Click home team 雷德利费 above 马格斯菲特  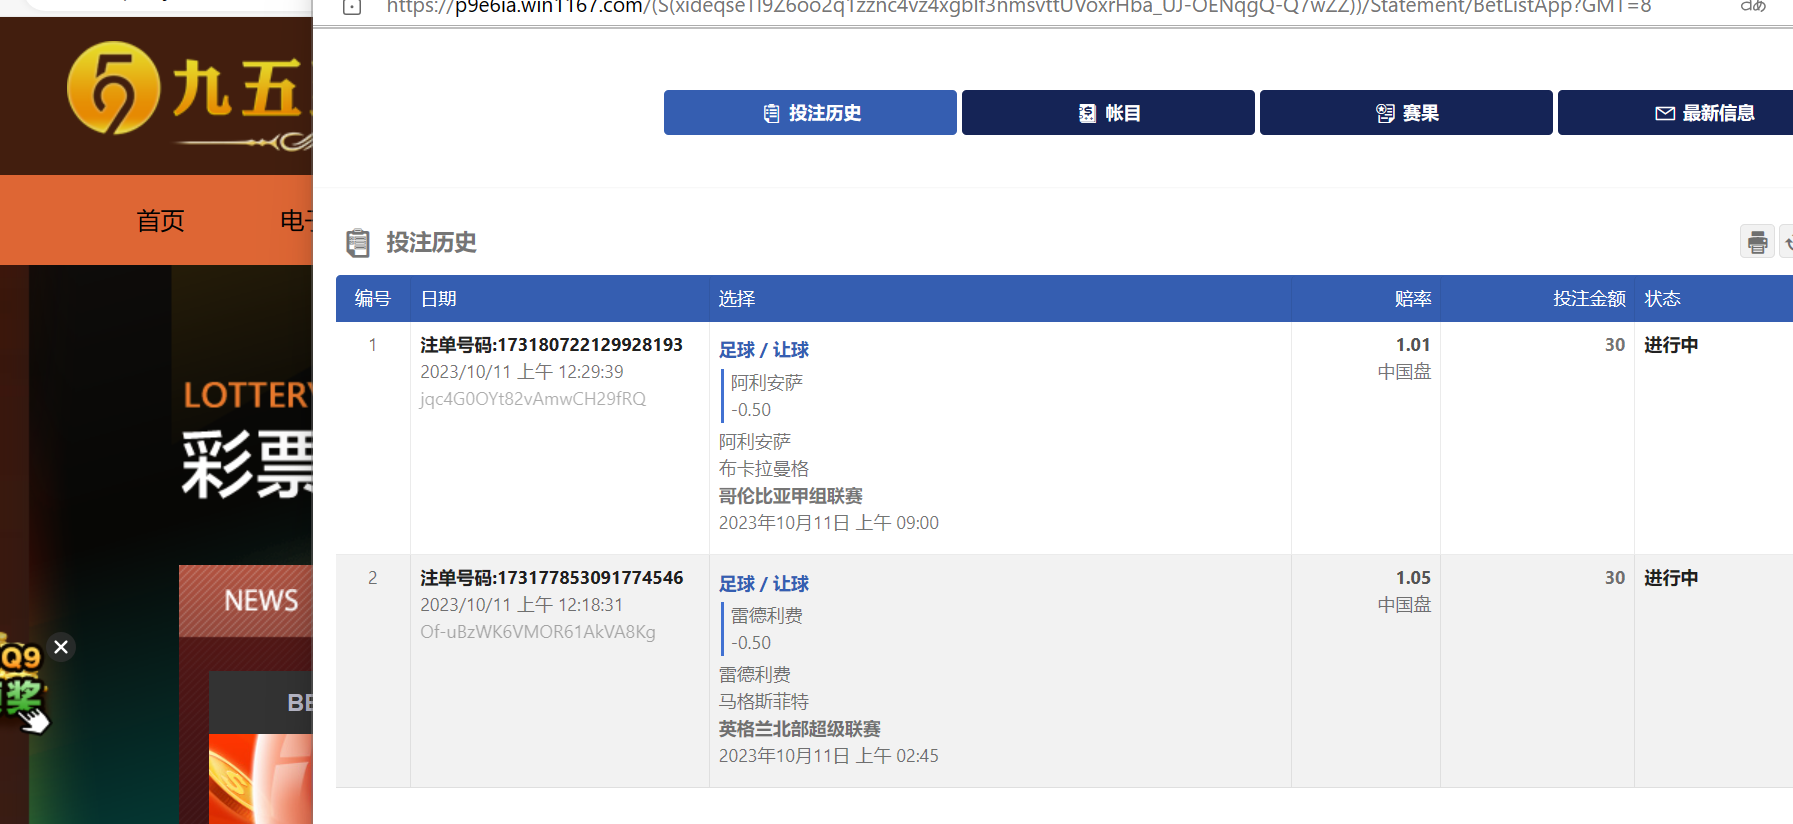[755, 675]
